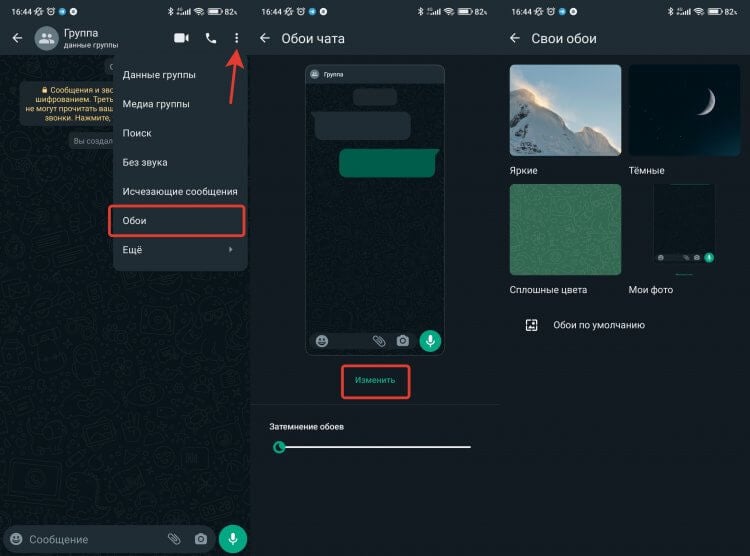Screen dimensions: 750x556
Task: Select Обои from the menu
Action: [x=177, y=220]
